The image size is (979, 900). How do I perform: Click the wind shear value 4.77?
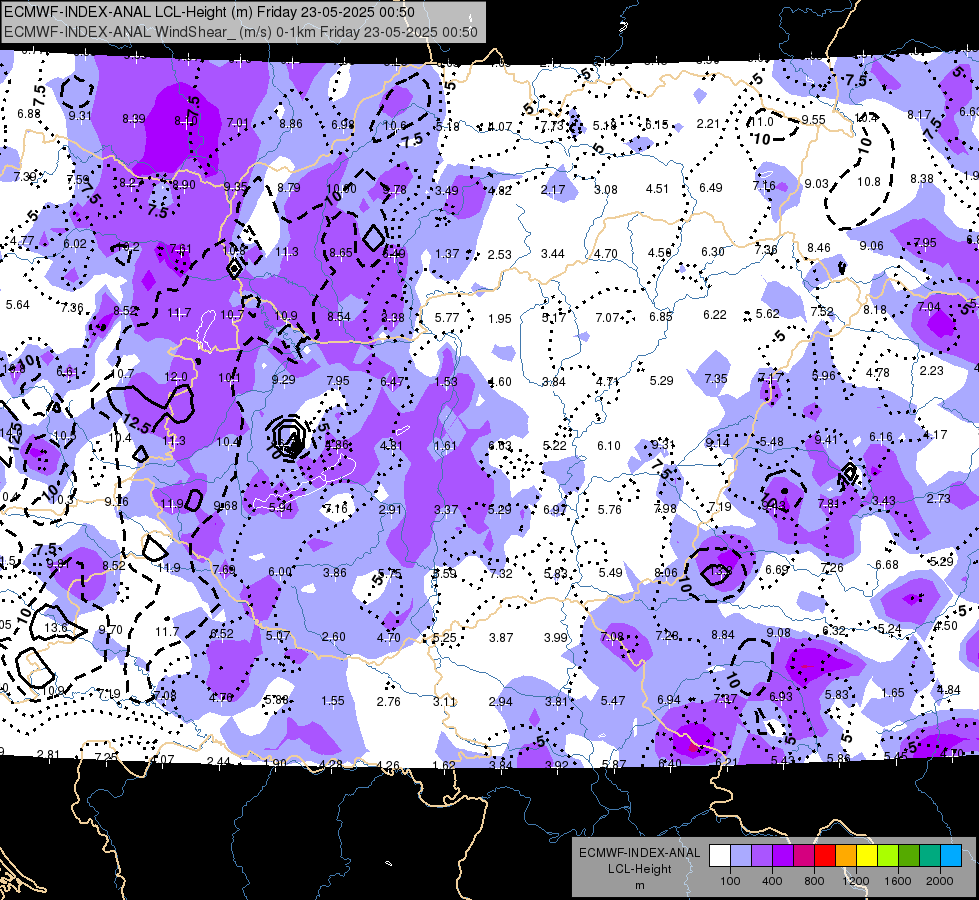tap(22, 240)
